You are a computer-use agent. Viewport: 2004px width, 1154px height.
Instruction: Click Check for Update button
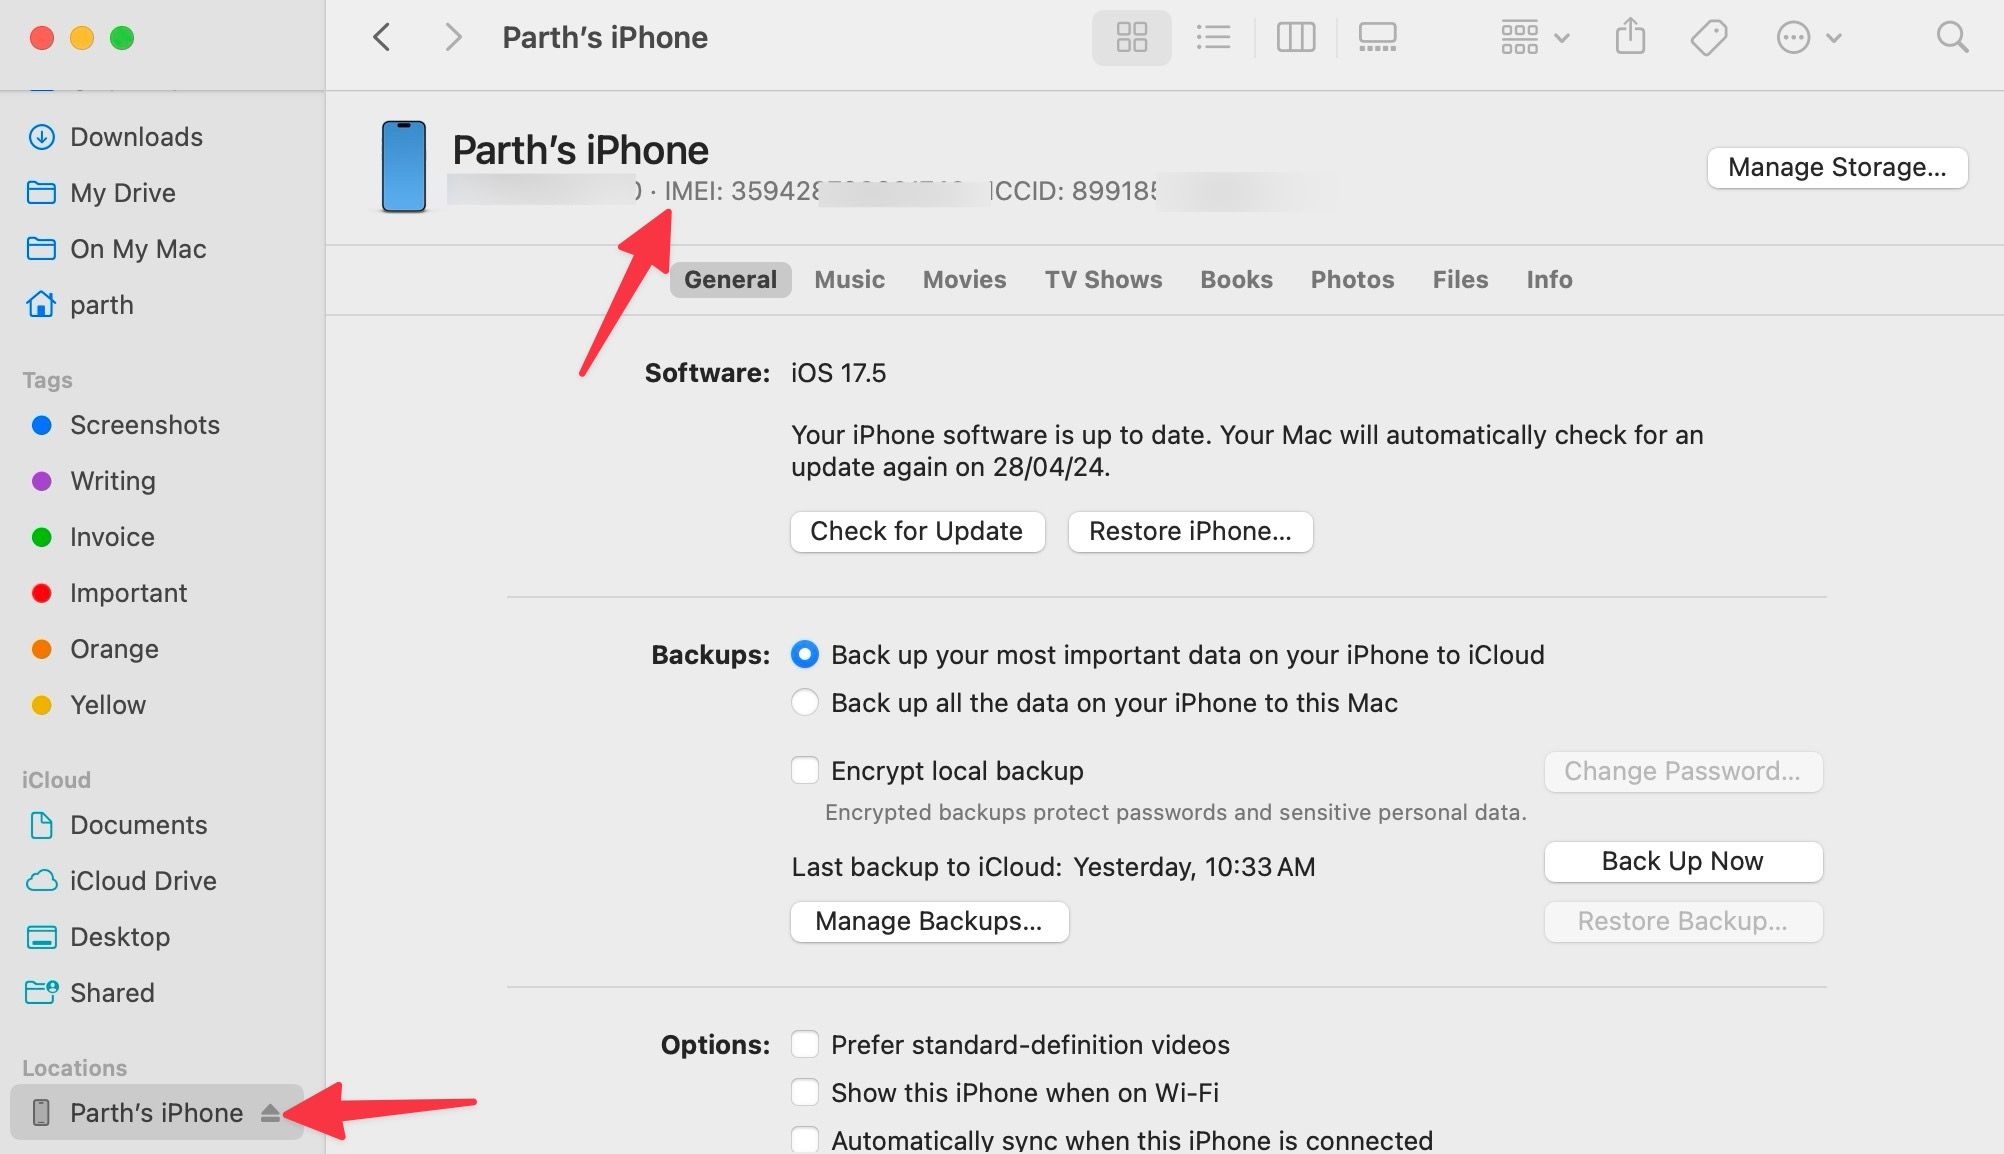coord(917,530)
